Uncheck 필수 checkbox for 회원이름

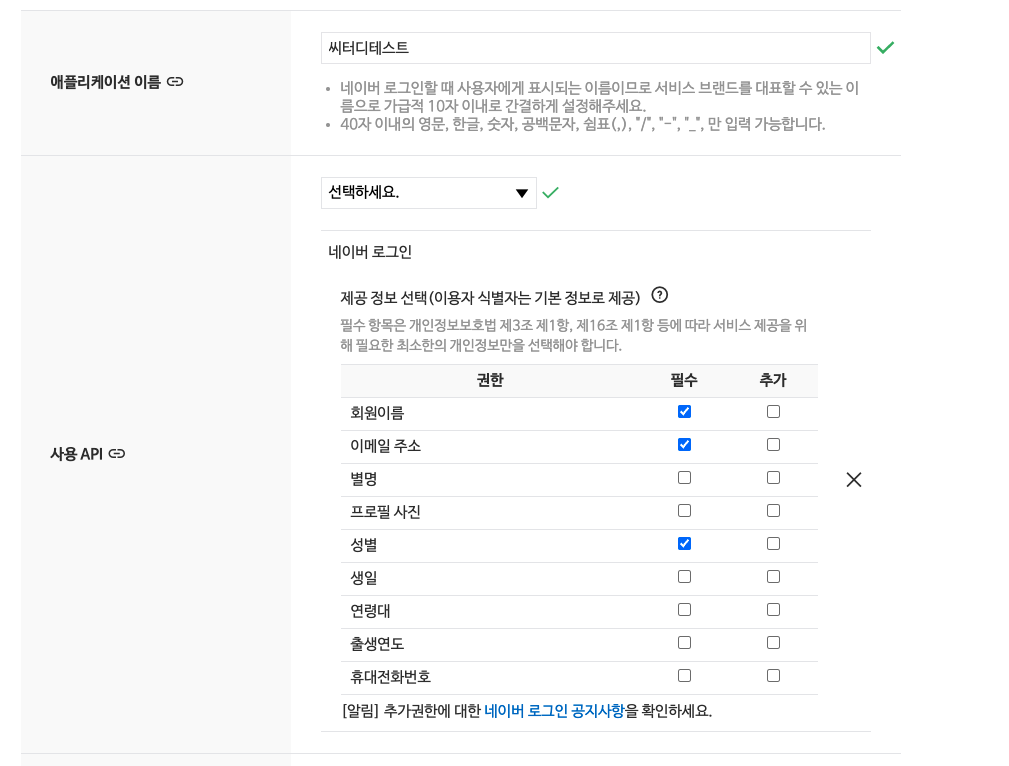pos(684,412)
